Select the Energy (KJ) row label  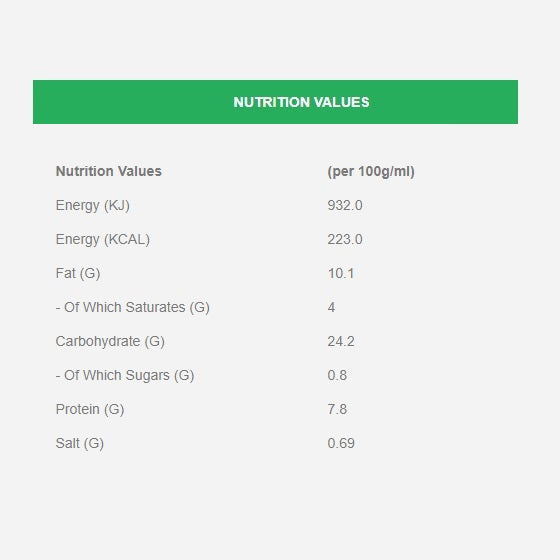click(92, 205)
